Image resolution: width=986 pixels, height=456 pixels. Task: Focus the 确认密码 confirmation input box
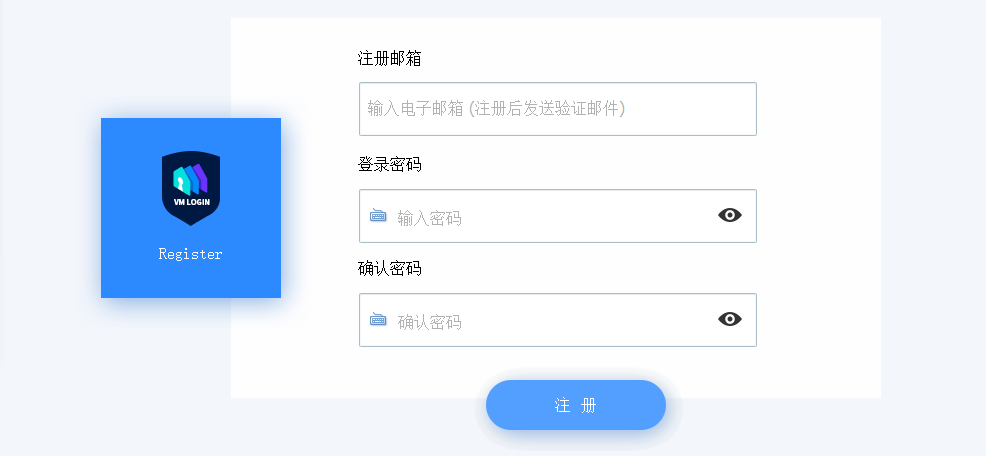558,320
